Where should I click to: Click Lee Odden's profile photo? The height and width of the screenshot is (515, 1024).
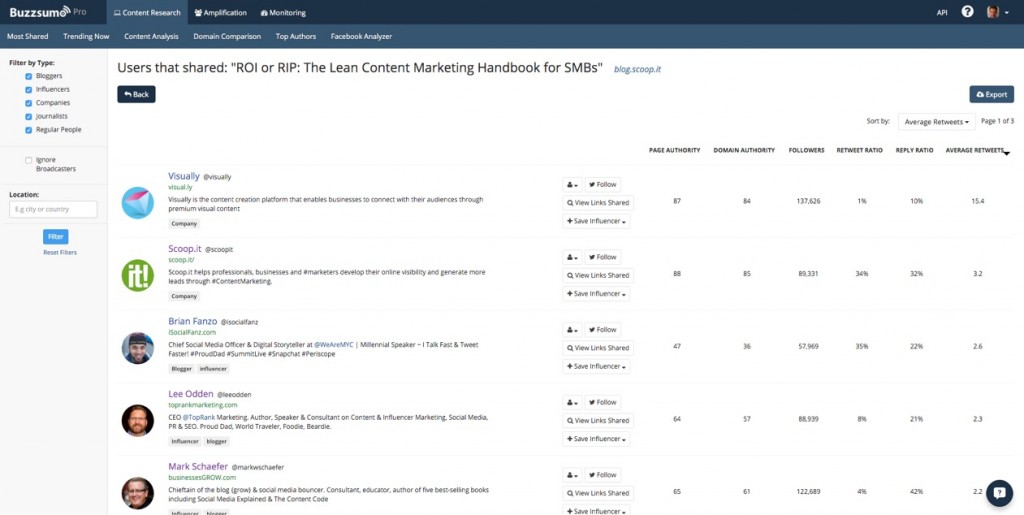pyautogui.click(x=138, y=420)
